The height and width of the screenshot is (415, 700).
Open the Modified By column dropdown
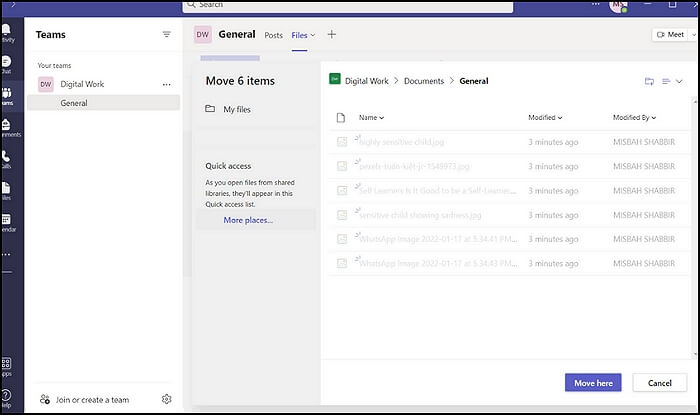[x=635, y=117]
